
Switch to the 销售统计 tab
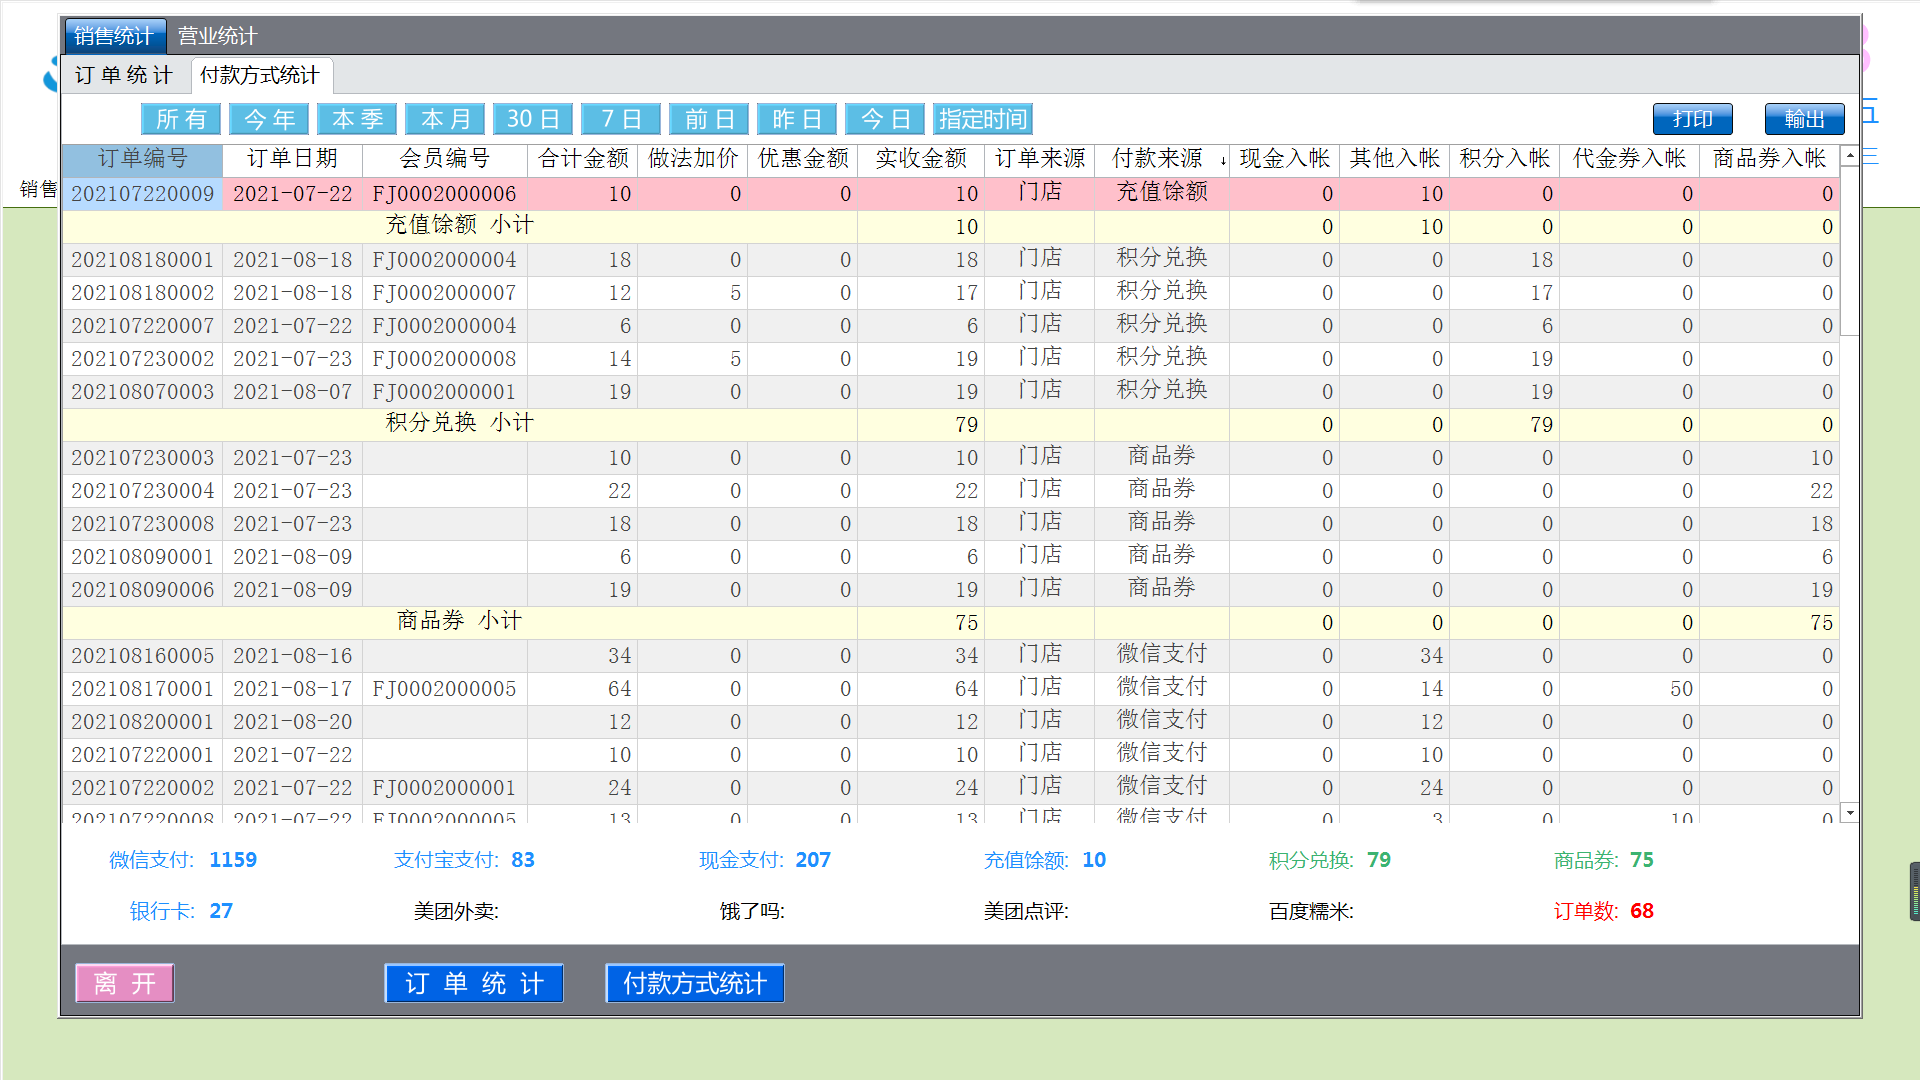114,36
